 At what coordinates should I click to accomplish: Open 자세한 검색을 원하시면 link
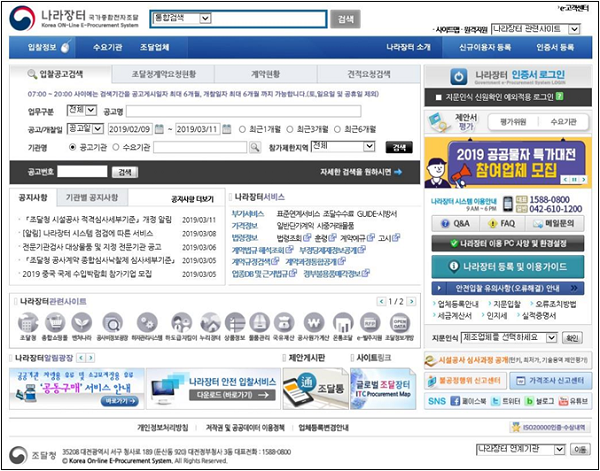[361, 172]
